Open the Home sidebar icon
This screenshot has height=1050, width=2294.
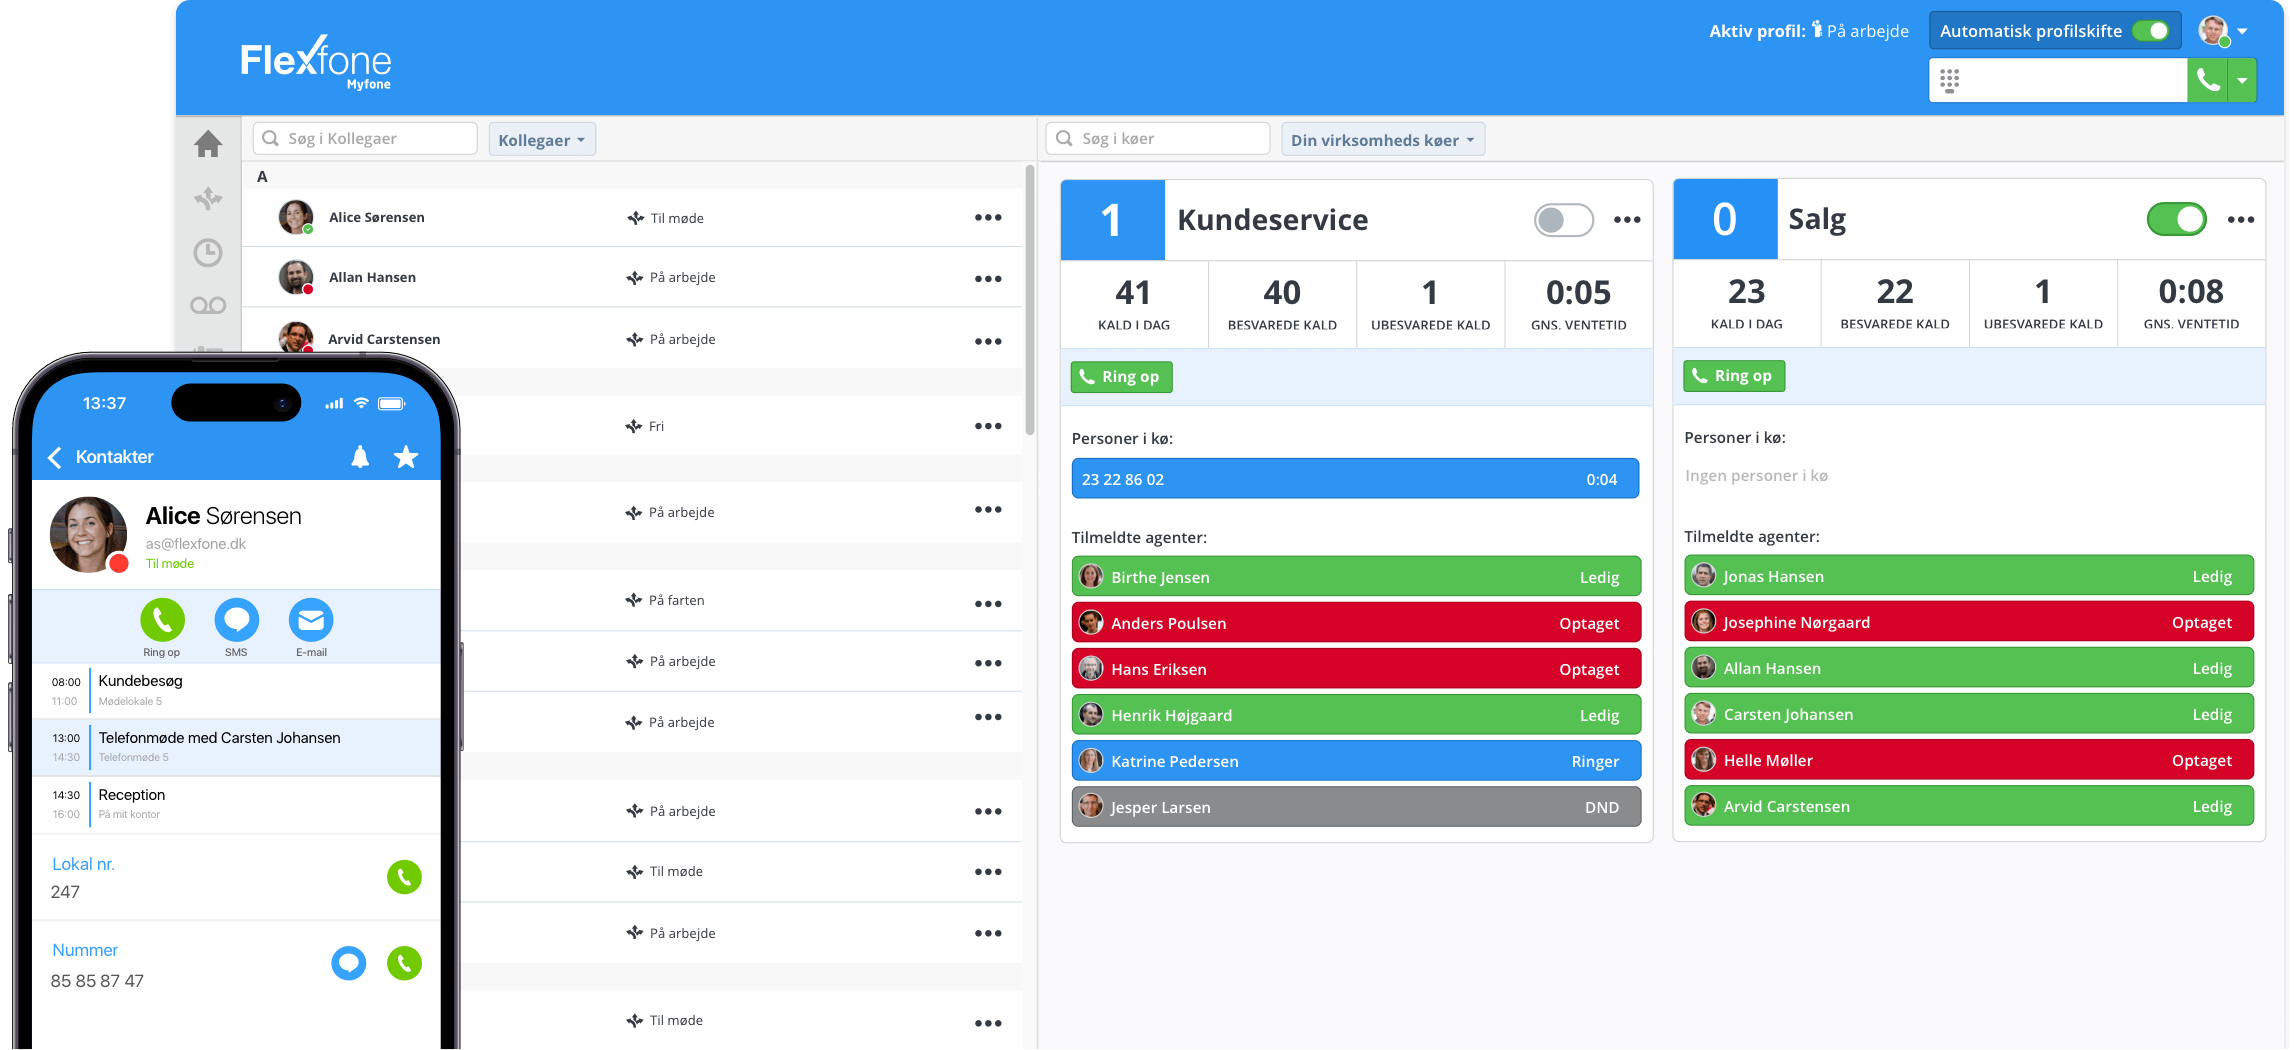pos(208,144)
